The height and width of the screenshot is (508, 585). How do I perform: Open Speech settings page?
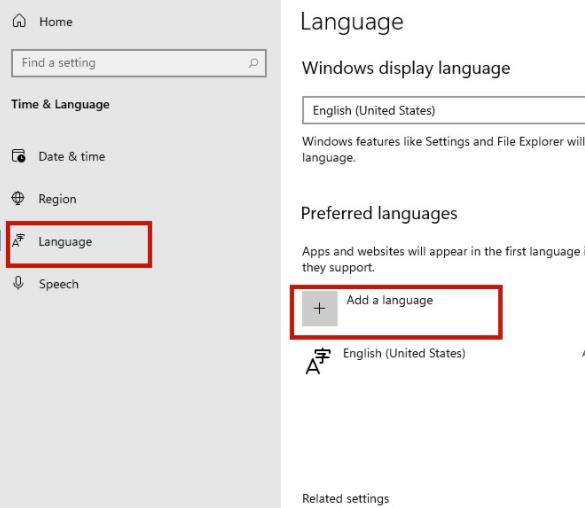pos(59,284)
